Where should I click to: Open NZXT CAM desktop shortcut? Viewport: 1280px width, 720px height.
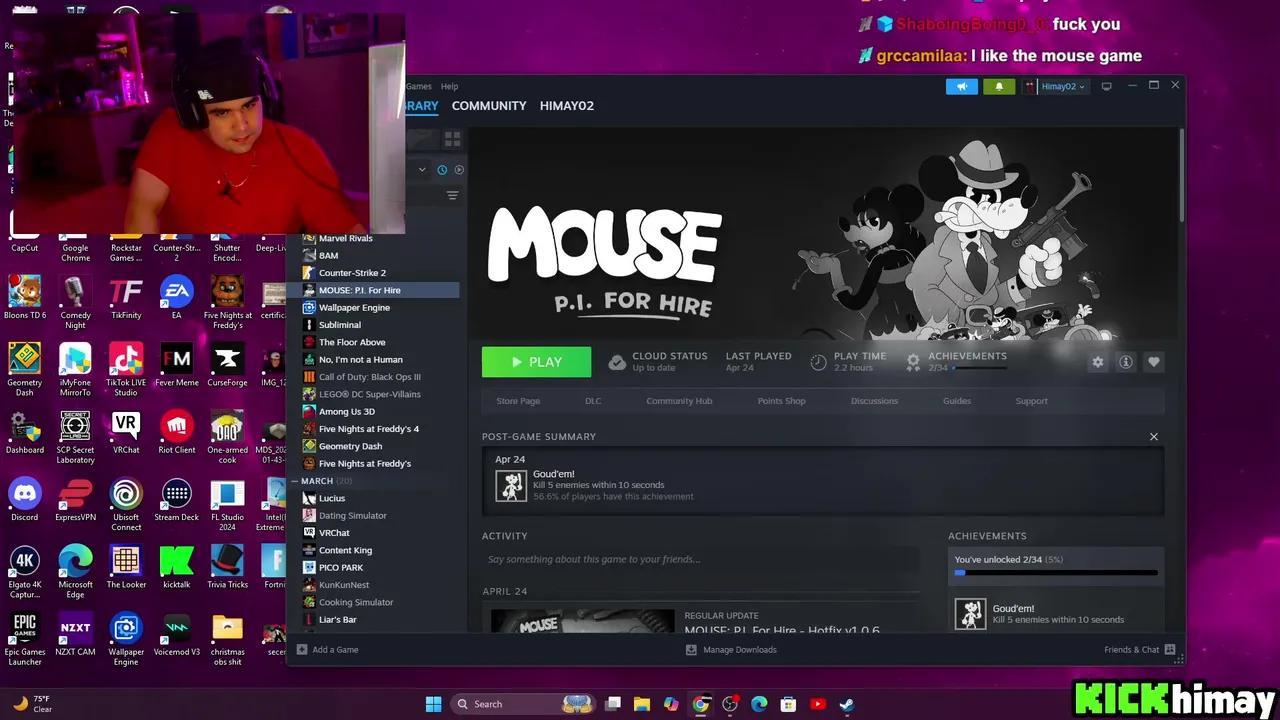[x=75, y=635]
